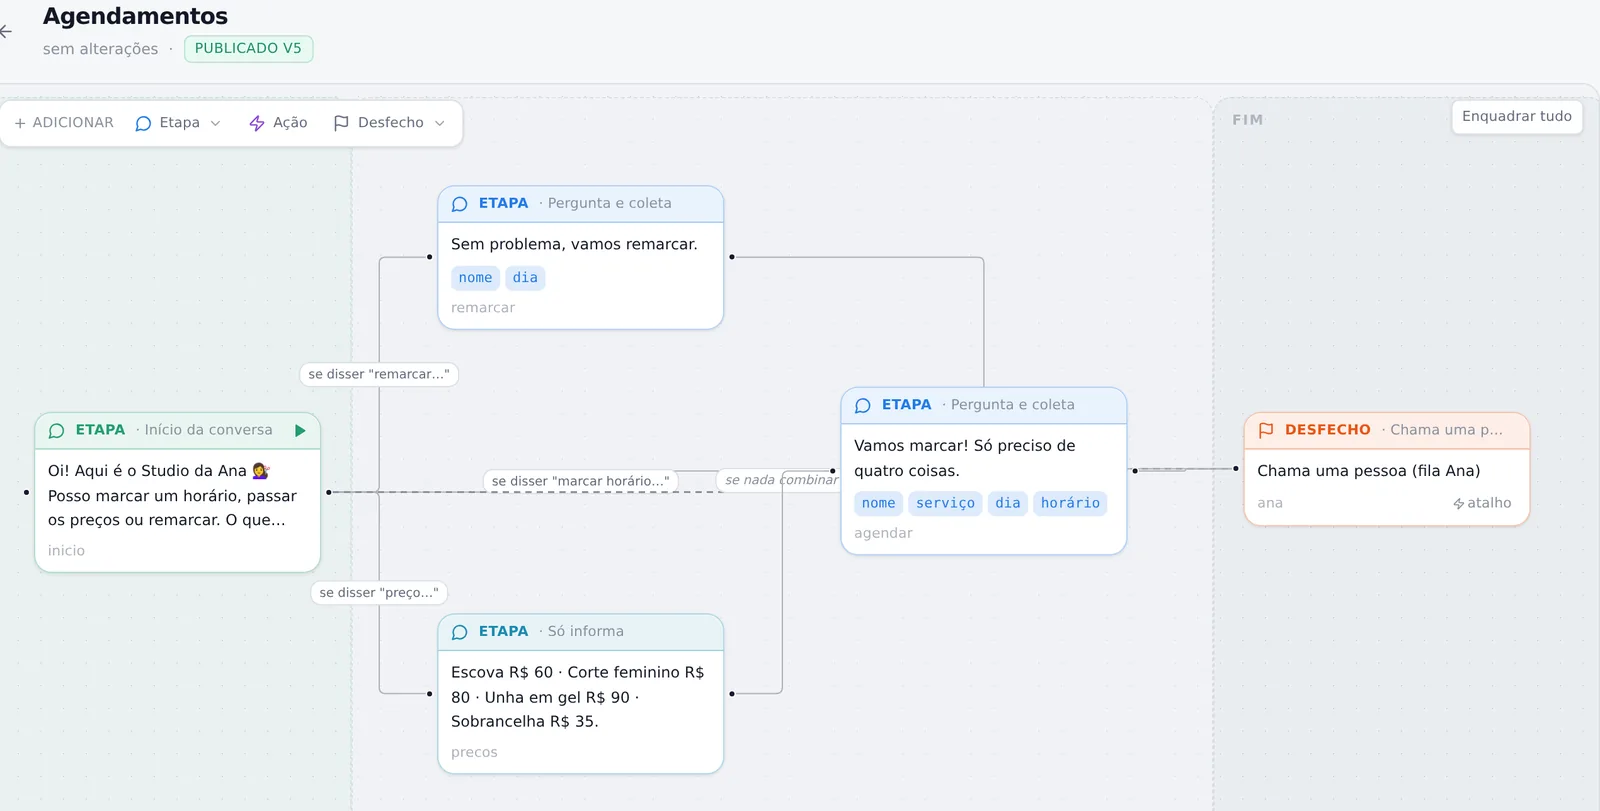Image resolution: width=1600 pixels, height=811 pixels.
Task: Click the "ana" identifier on the DESFECHO card
Action: [x=1270, y=503]
